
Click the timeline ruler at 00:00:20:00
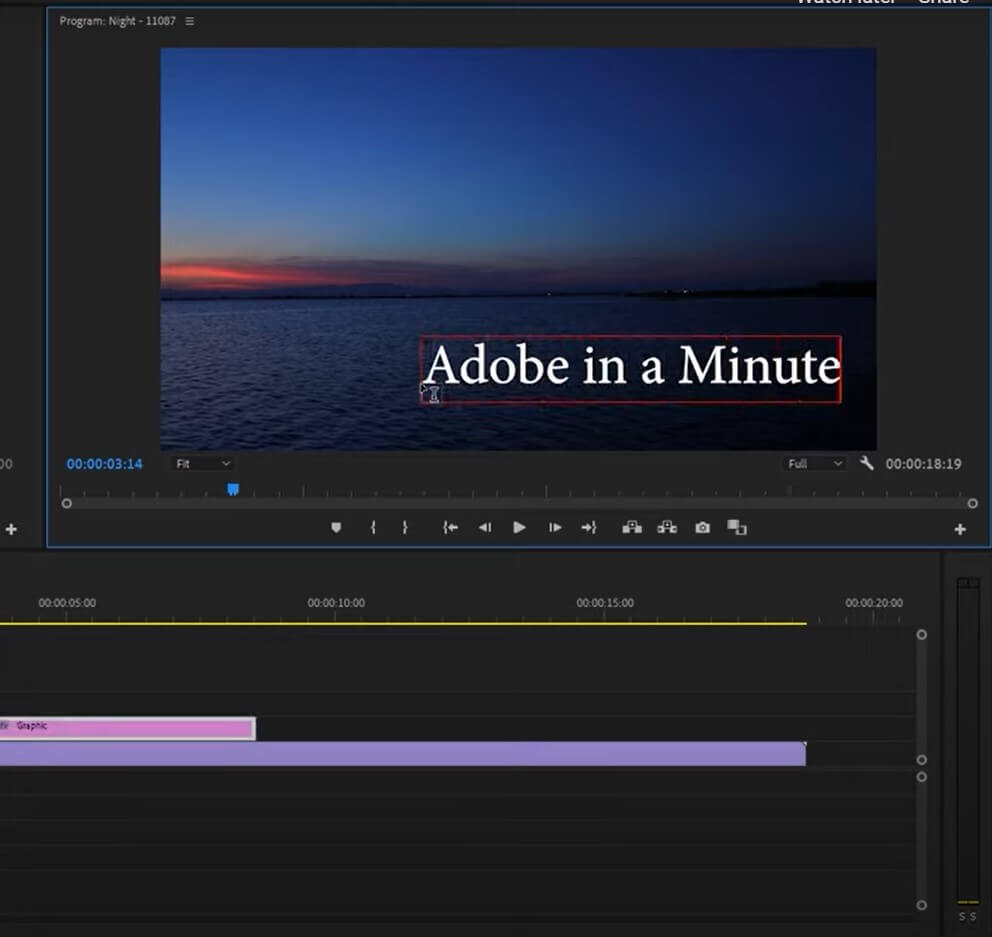(x=874, y=603)
